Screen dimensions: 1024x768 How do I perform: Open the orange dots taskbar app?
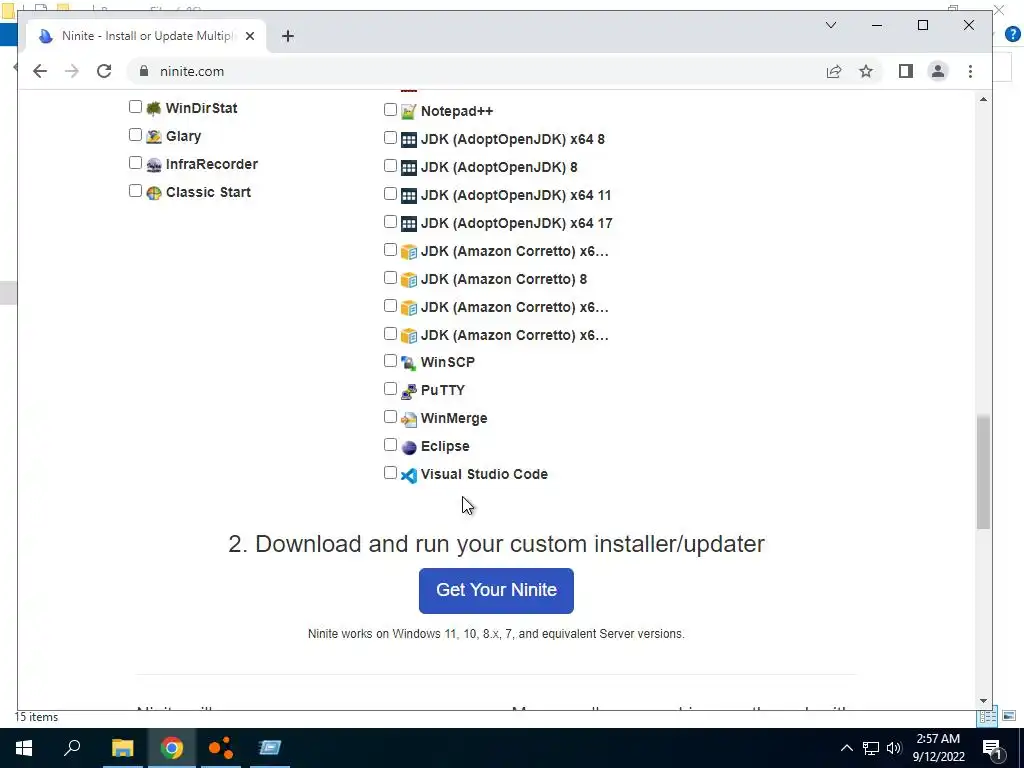point(221,748)
